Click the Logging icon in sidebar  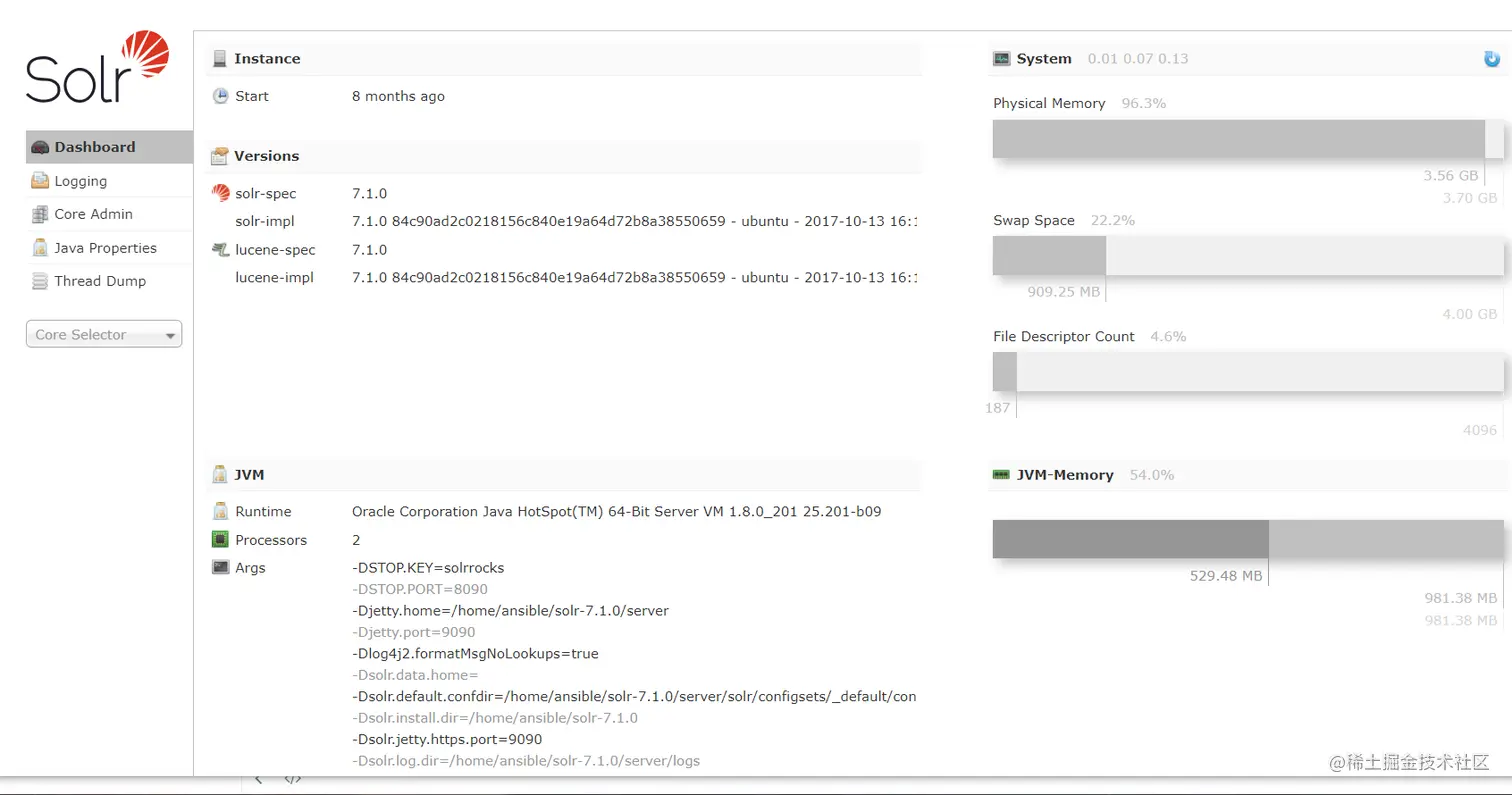pyautogui.click(x=40, y=181)
